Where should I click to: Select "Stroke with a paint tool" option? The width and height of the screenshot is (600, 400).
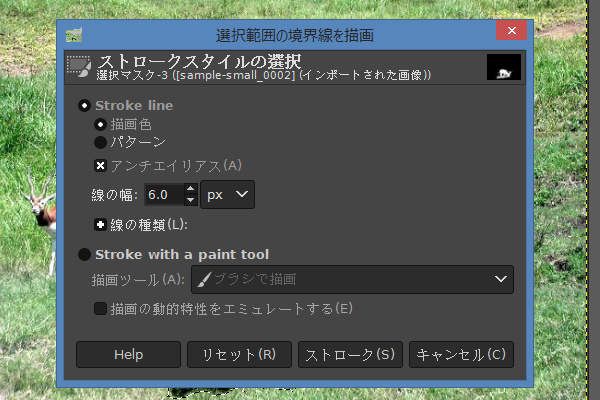pyautogui.click(x=84, y=254)
